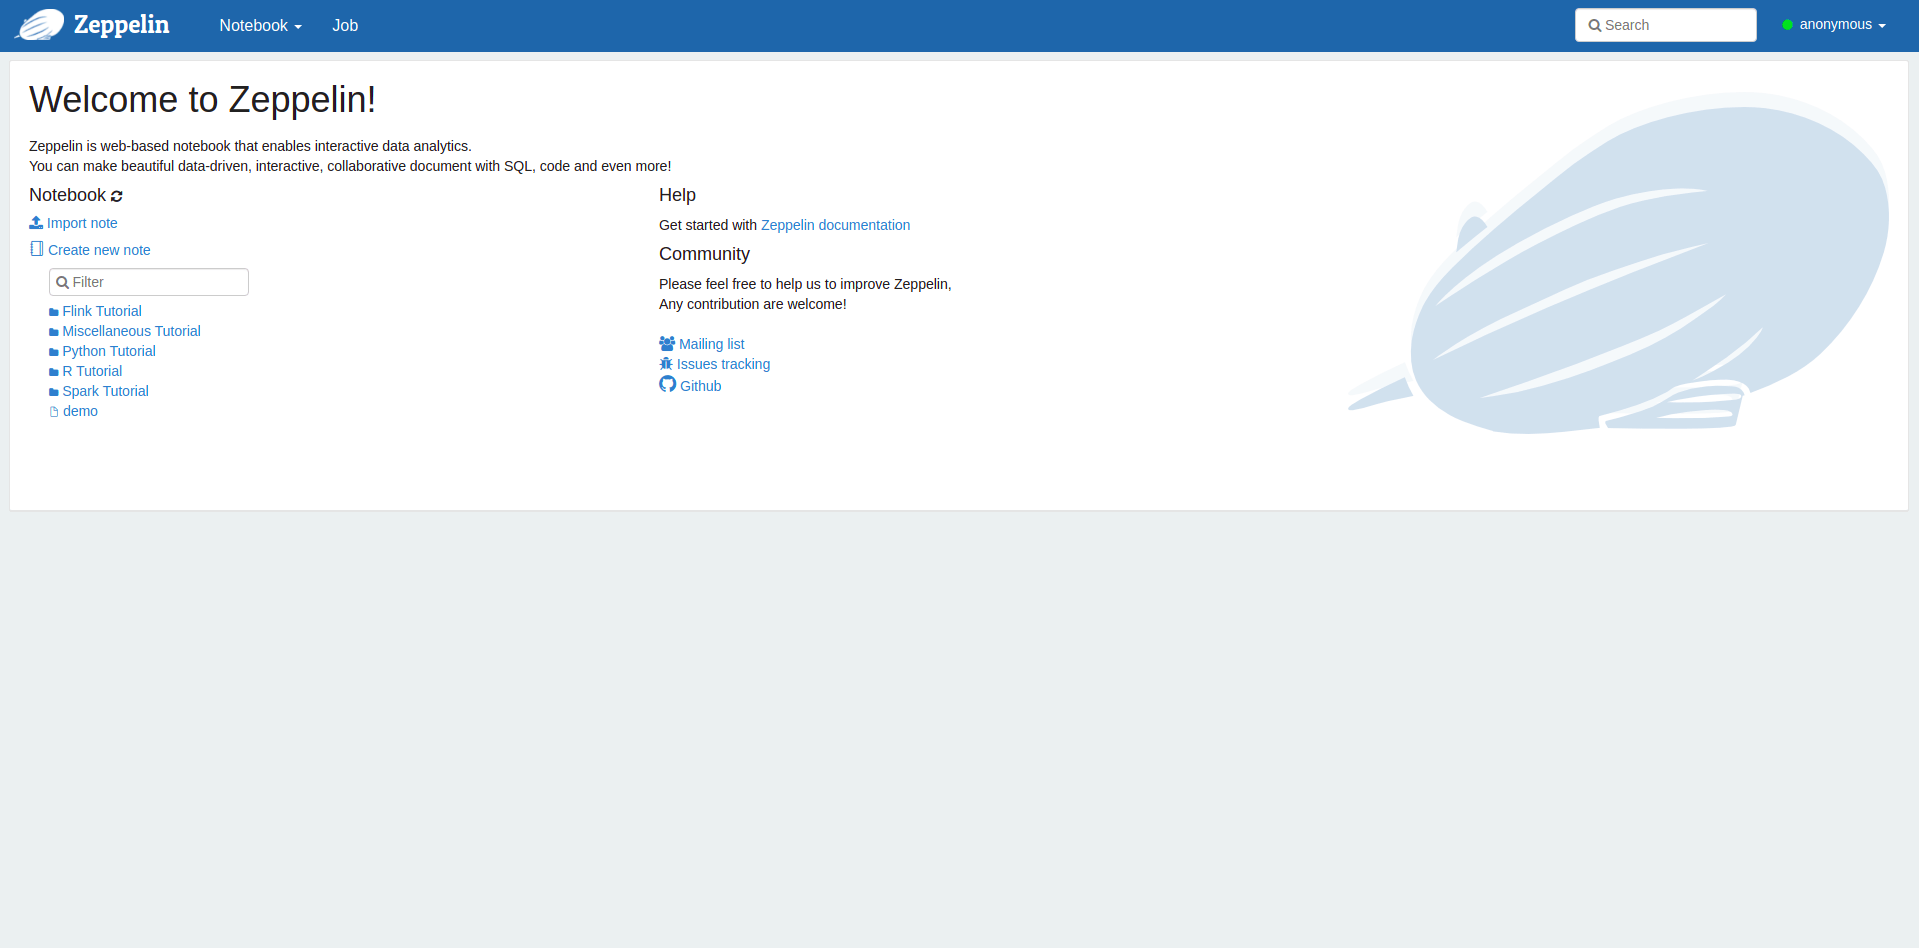Click the R Tutorial folder icon
This screenshot has width=1919, height=948.
[x=54, y=372]
